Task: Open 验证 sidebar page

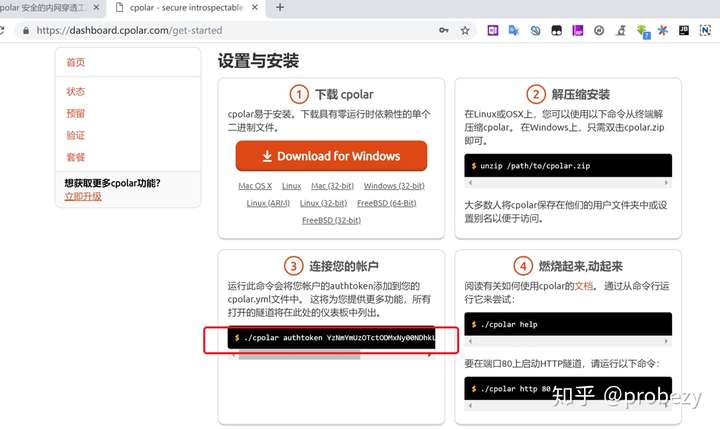Action: 75,135
